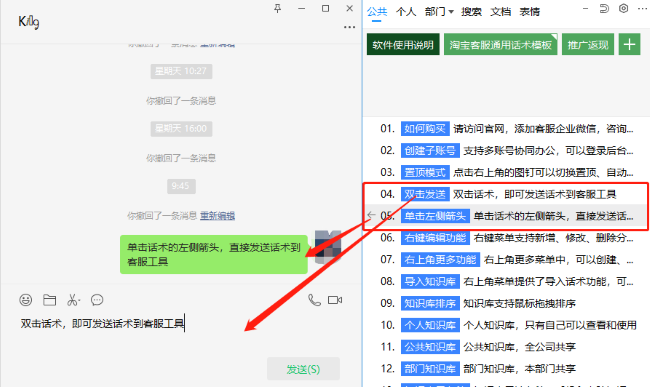Screen dimensions: 650x387
Task: Switch to the 个人 tab
Action: pyautogui.click(x=406, y=12)
